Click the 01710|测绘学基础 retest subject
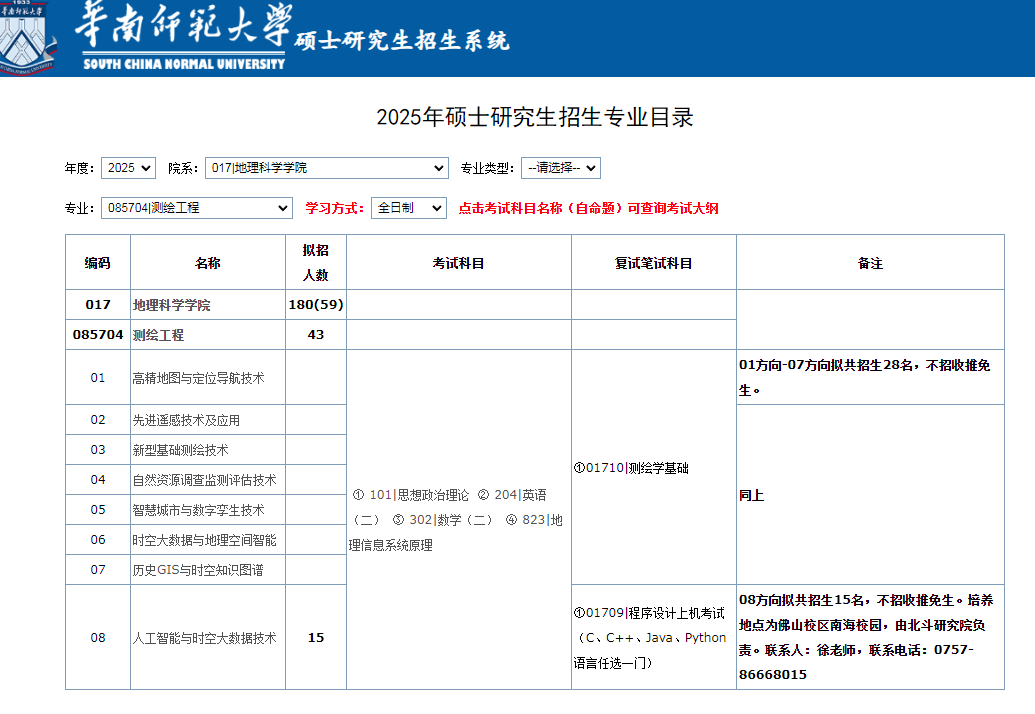This screenshot has width=1035, height=714. click(631, 468)
